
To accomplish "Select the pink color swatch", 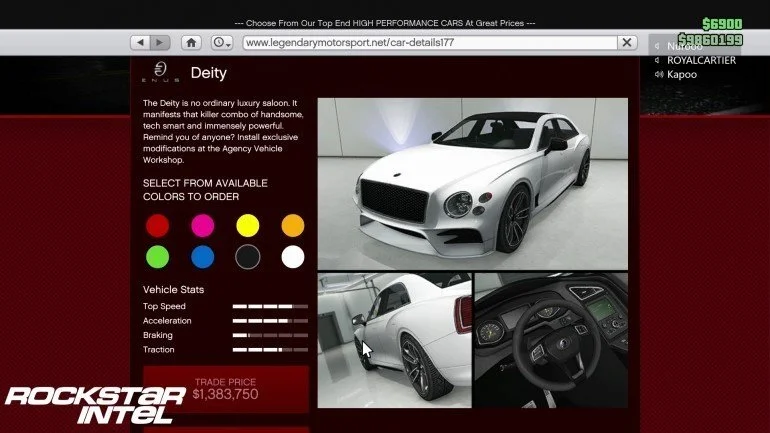I will coord(202,226).
